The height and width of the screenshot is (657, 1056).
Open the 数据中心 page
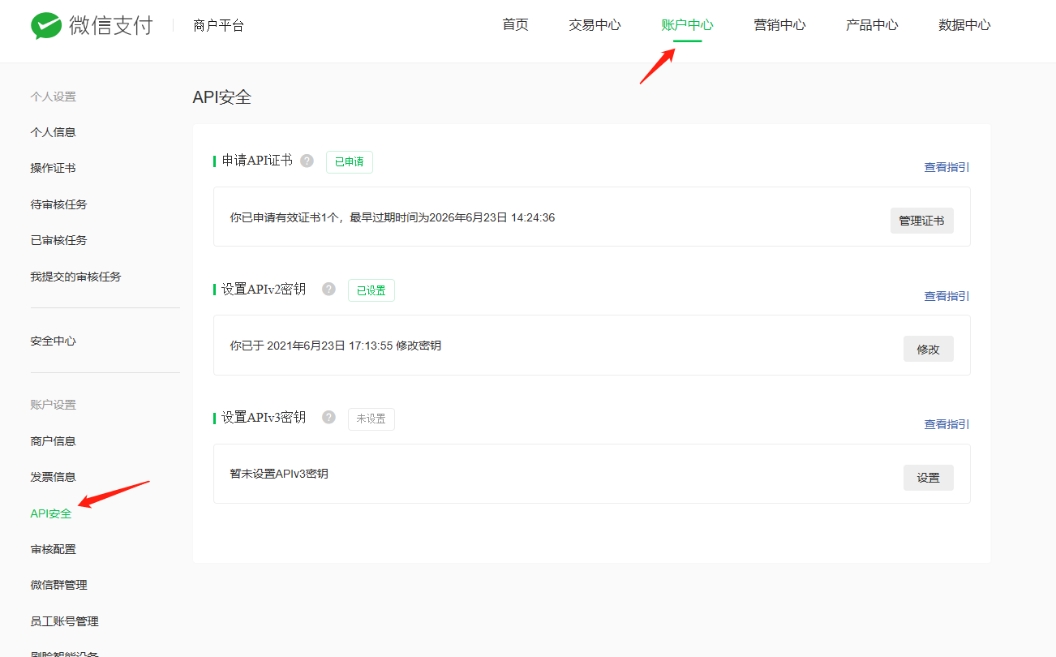[963, 25]
